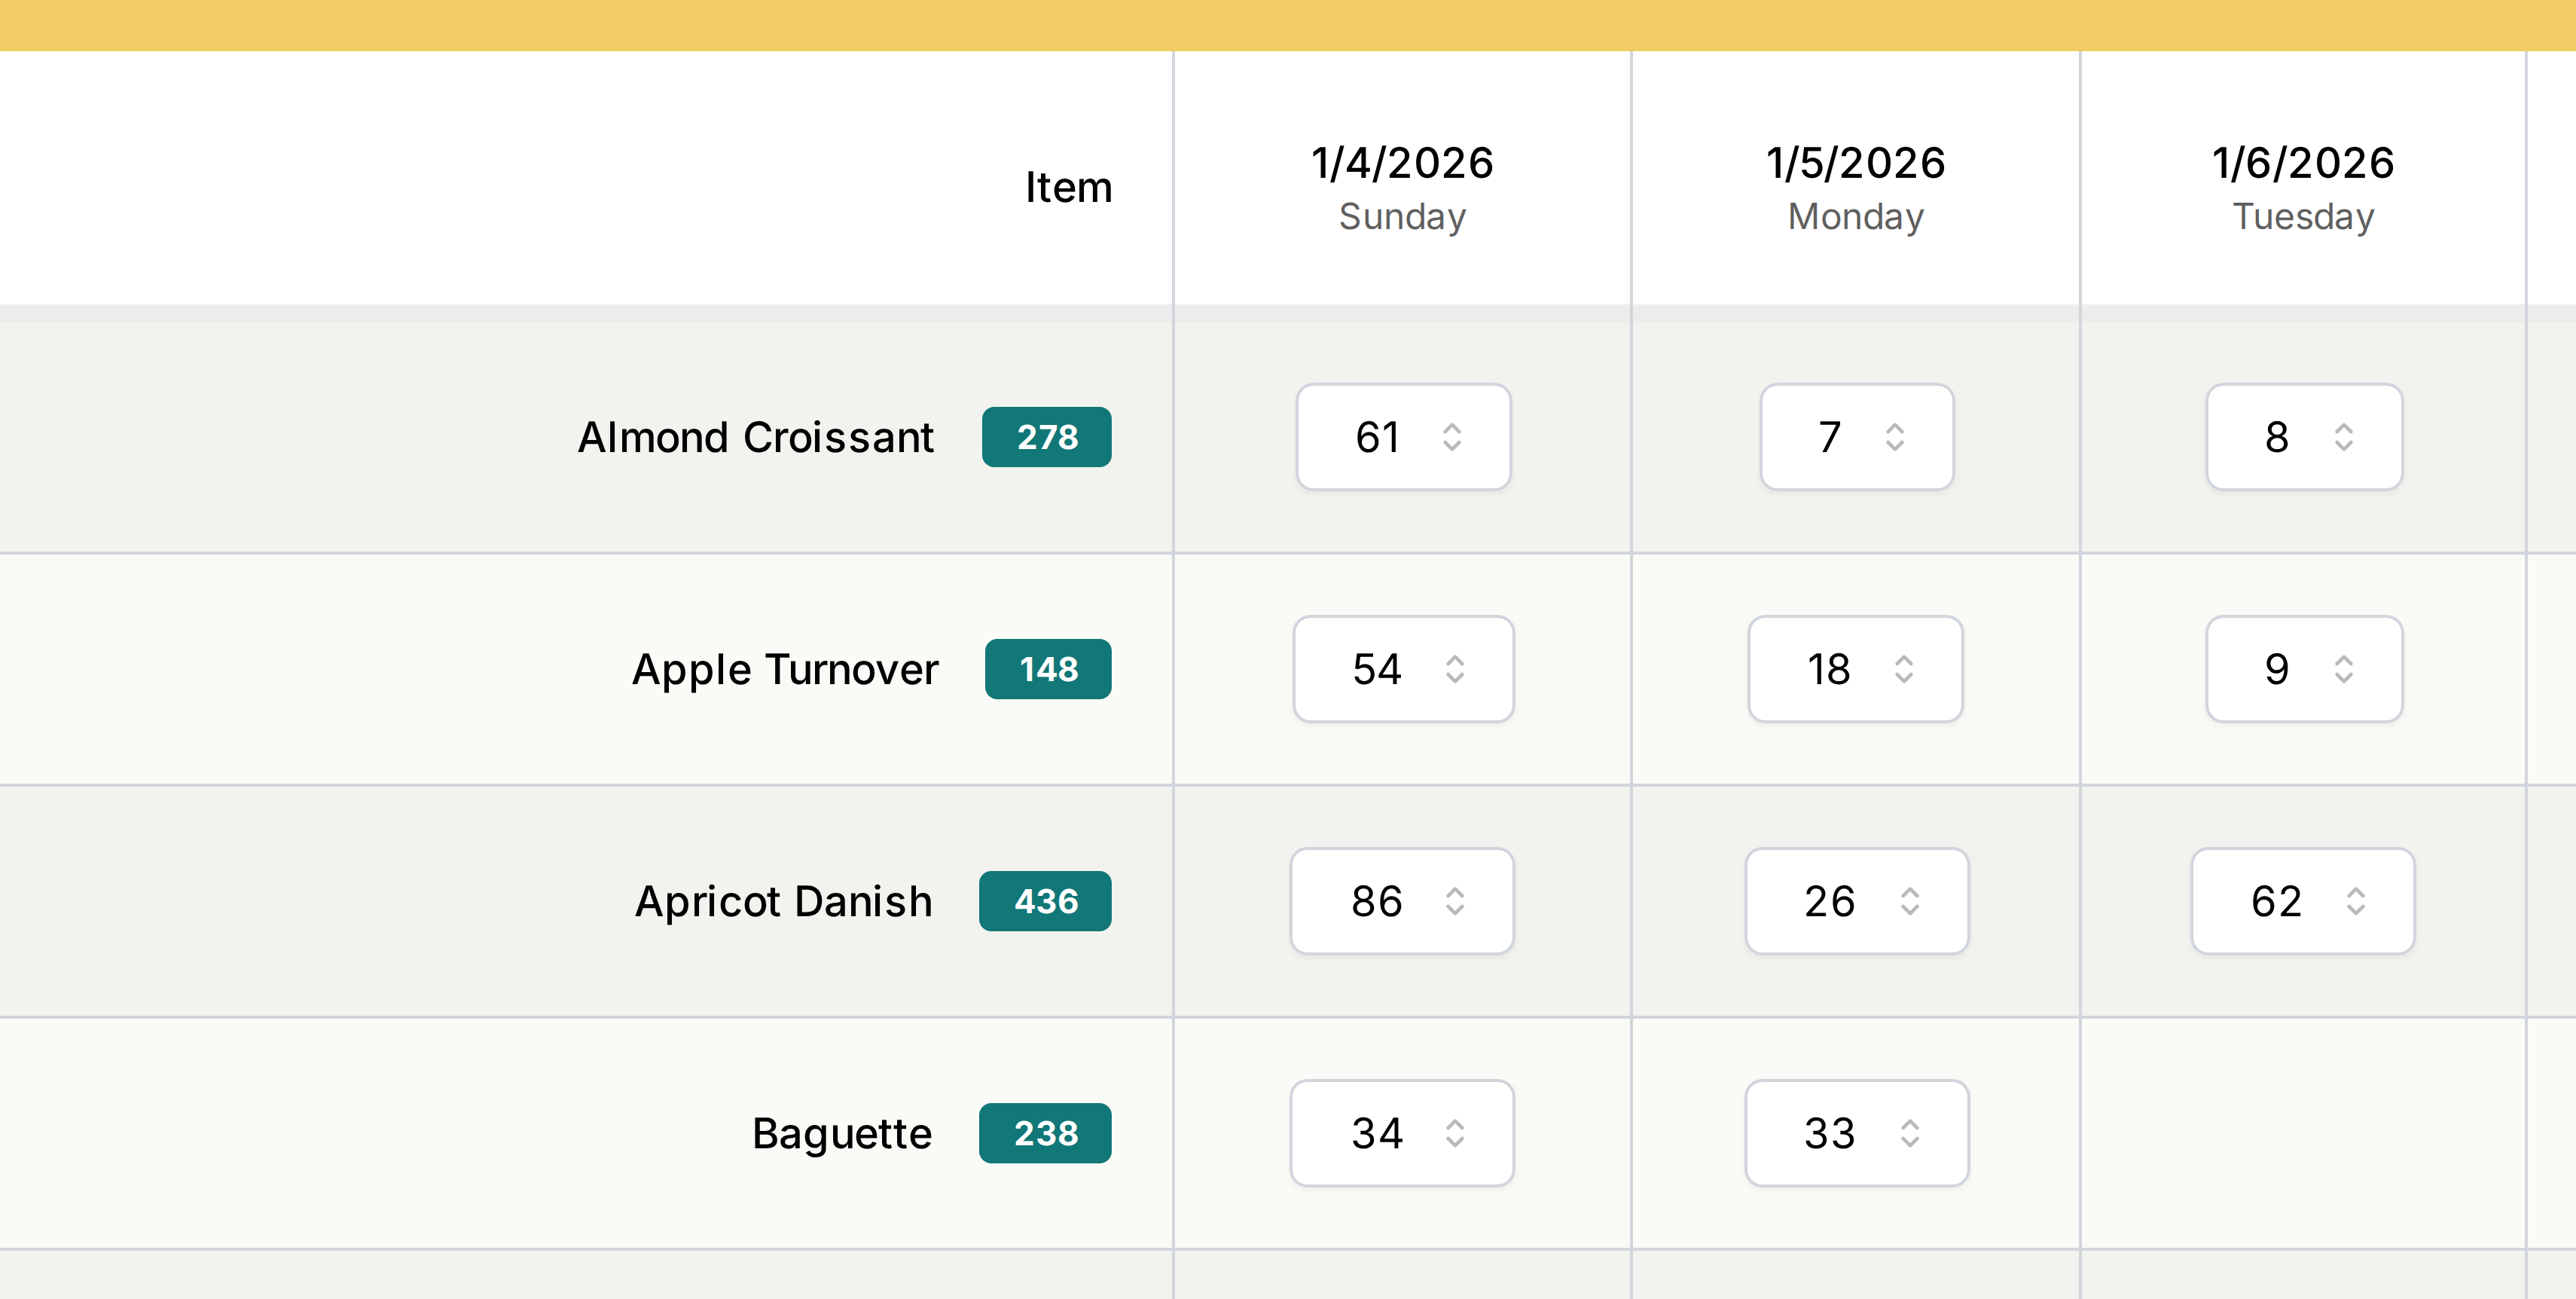
Task: Click stepper arrows for Baguette Sunday
Action: coord(1455,1133)
